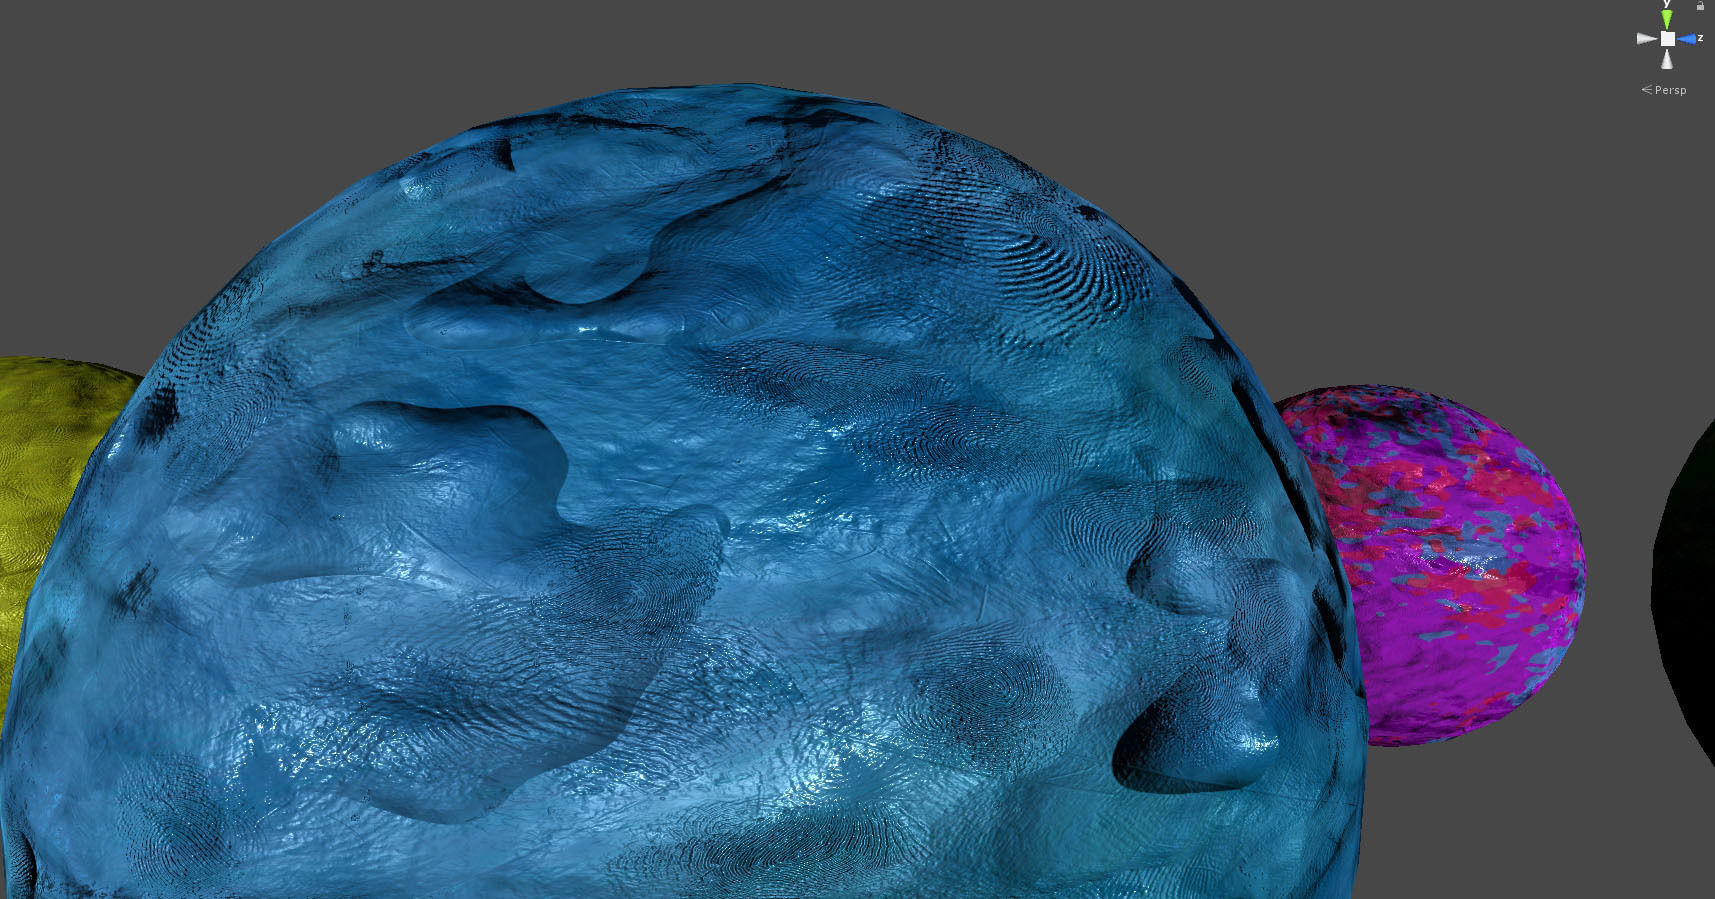Click the white center cube of scene gizmo
This screenshot has height=899, width=1715.
1667,39
